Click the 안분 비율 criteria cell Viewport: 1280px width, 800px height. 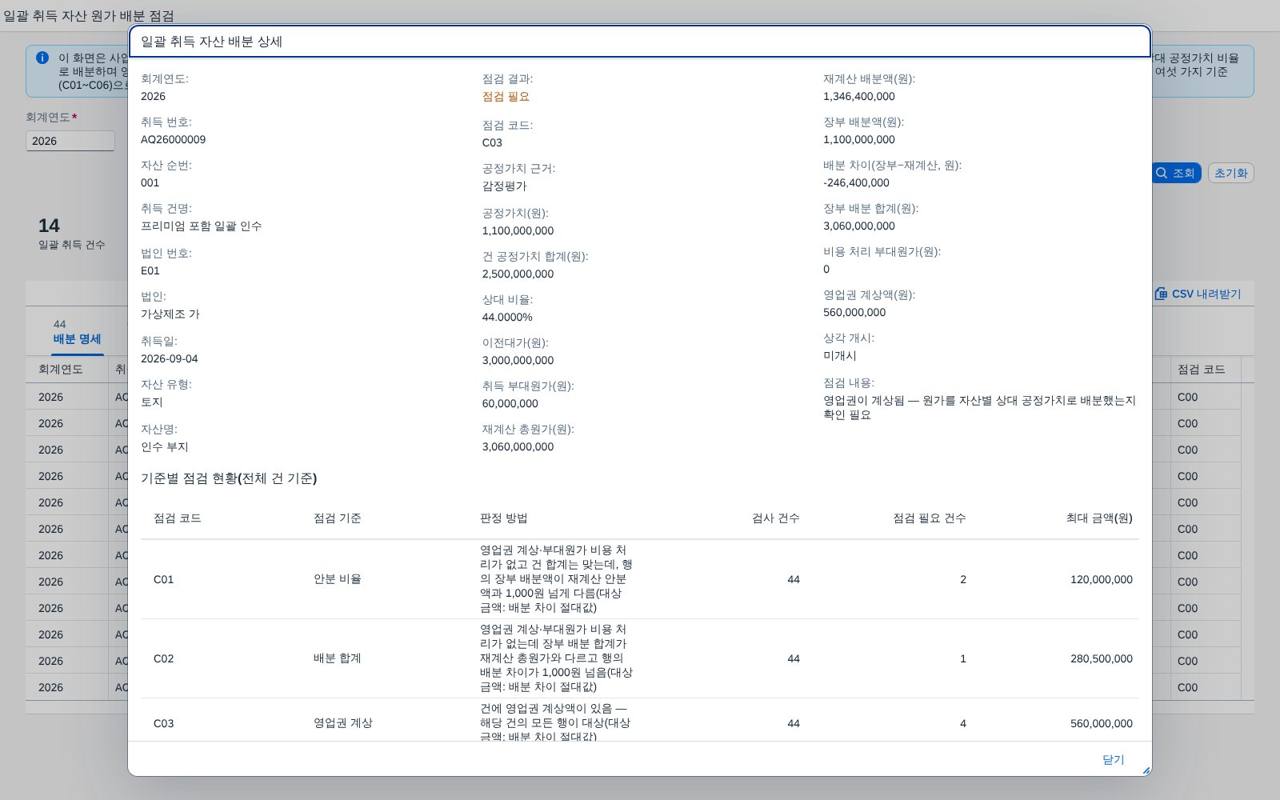click(337, 579)
